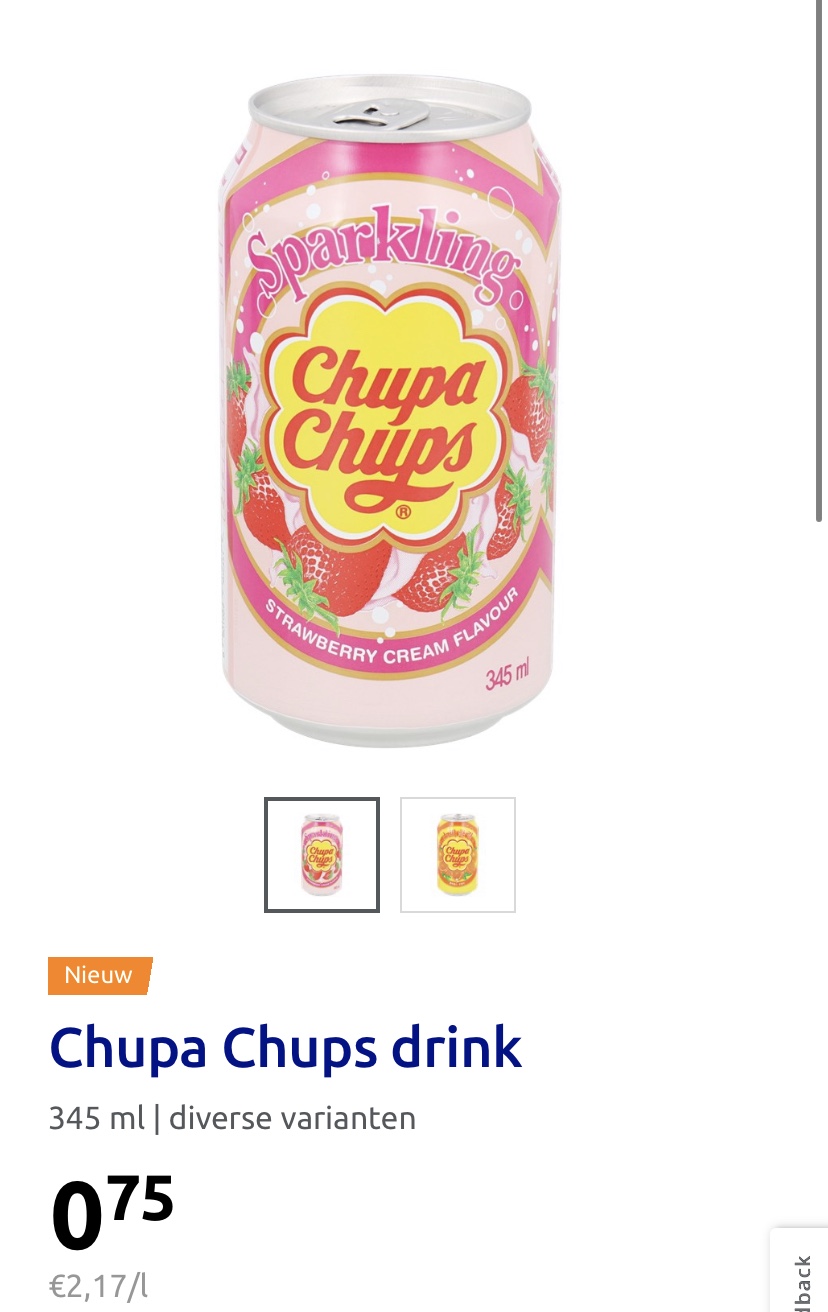The width and height of the screenshot is (828, 1312).
Task: Open the large Chupa Chups can image
Action: click(389, 410)
